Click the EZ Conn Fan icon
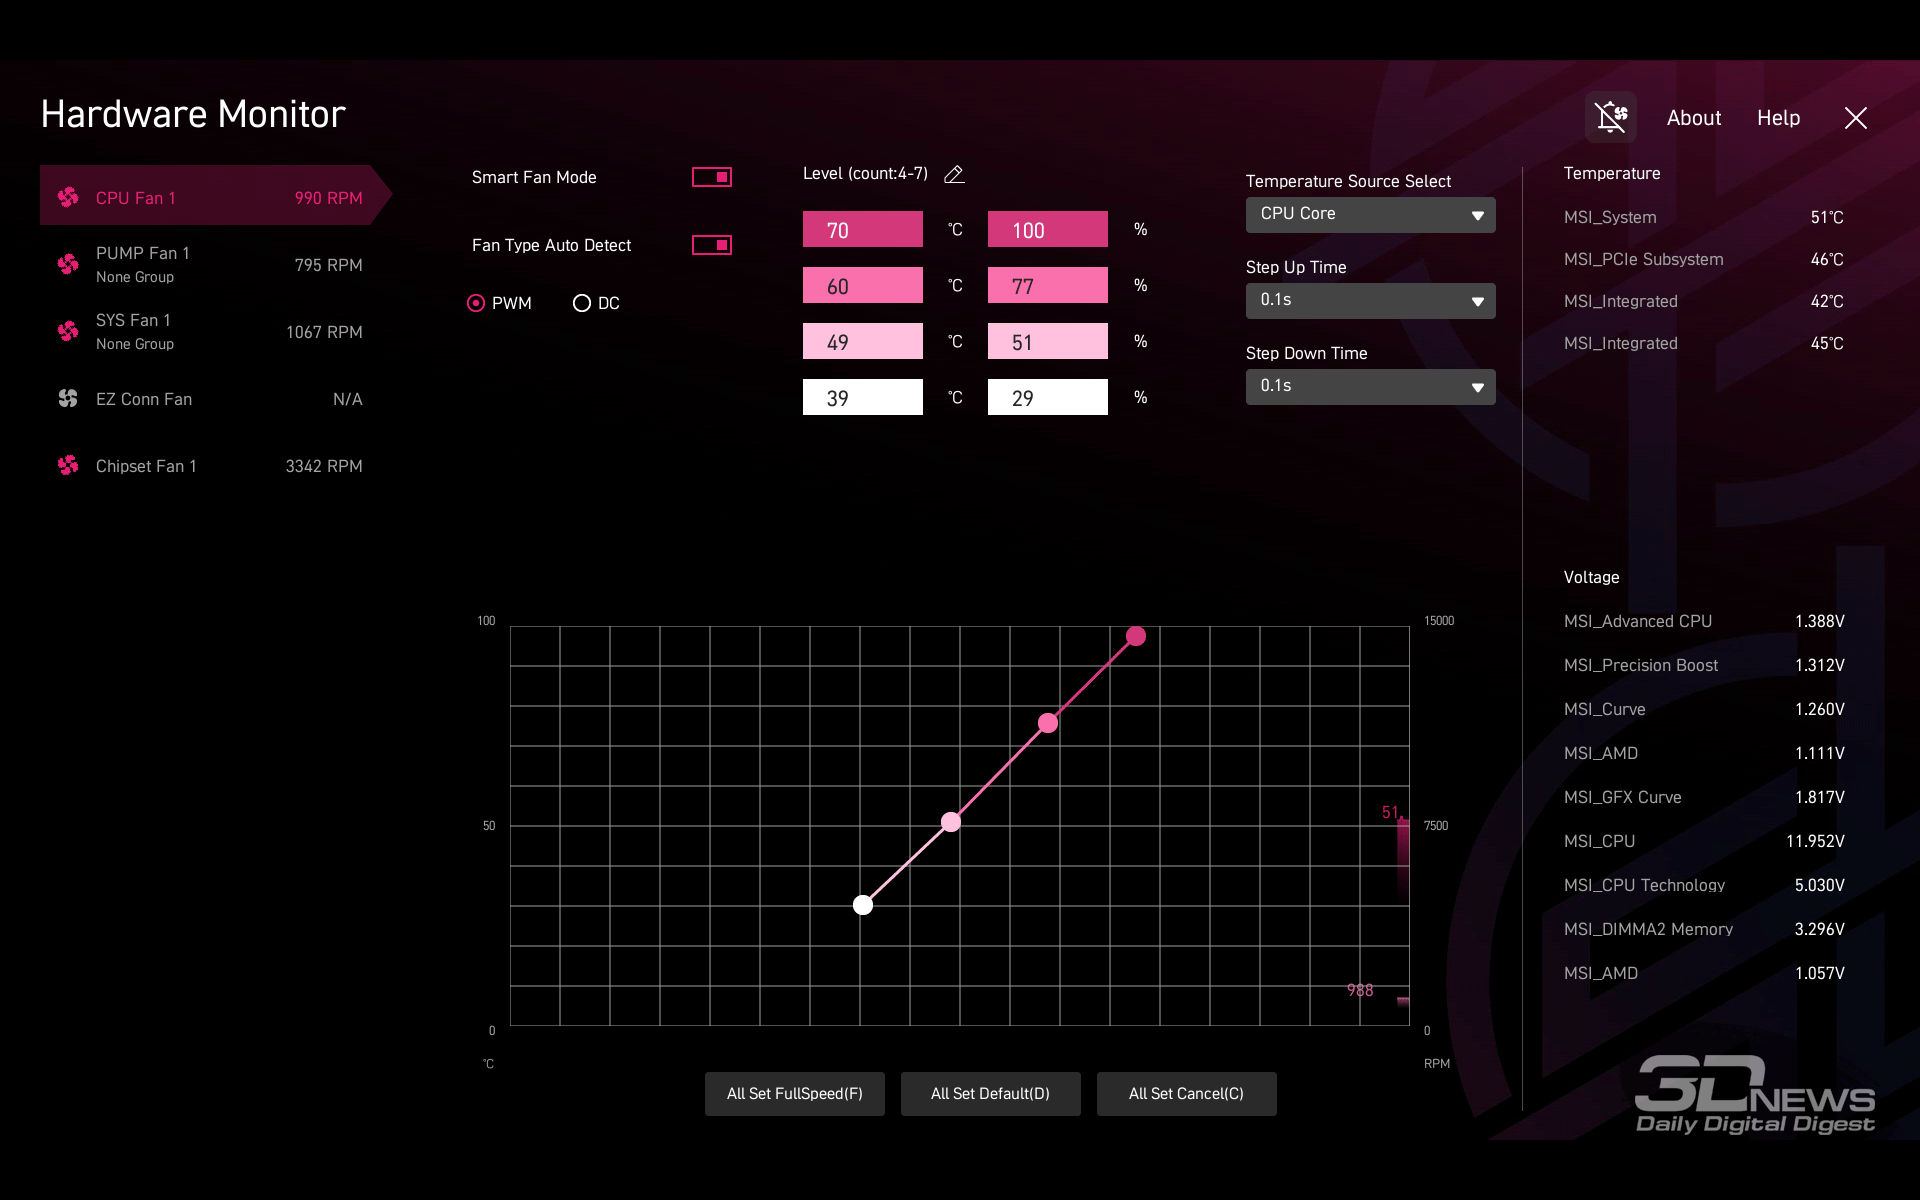This screenshot has width=1920, height=1200. (68, 398)
